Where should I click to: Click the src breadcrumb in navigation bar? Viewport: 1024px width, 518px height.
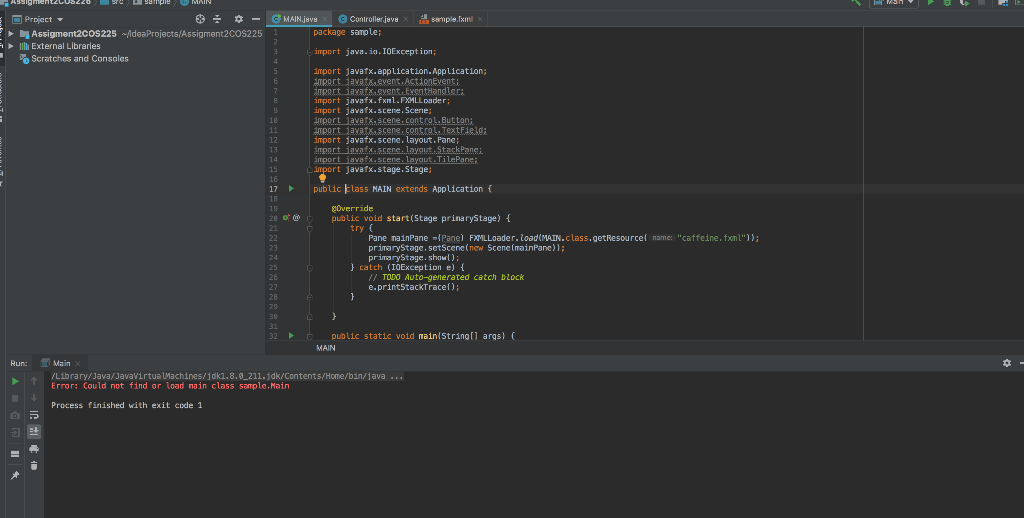point(112,3)
